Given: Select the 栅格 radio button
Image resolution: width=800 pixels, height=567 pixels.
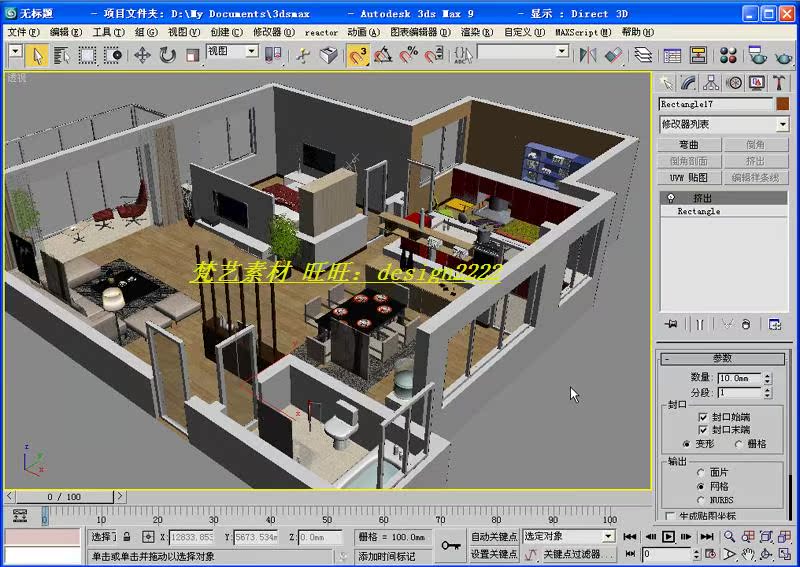Looking at the screenshot, I should [739, 444].
